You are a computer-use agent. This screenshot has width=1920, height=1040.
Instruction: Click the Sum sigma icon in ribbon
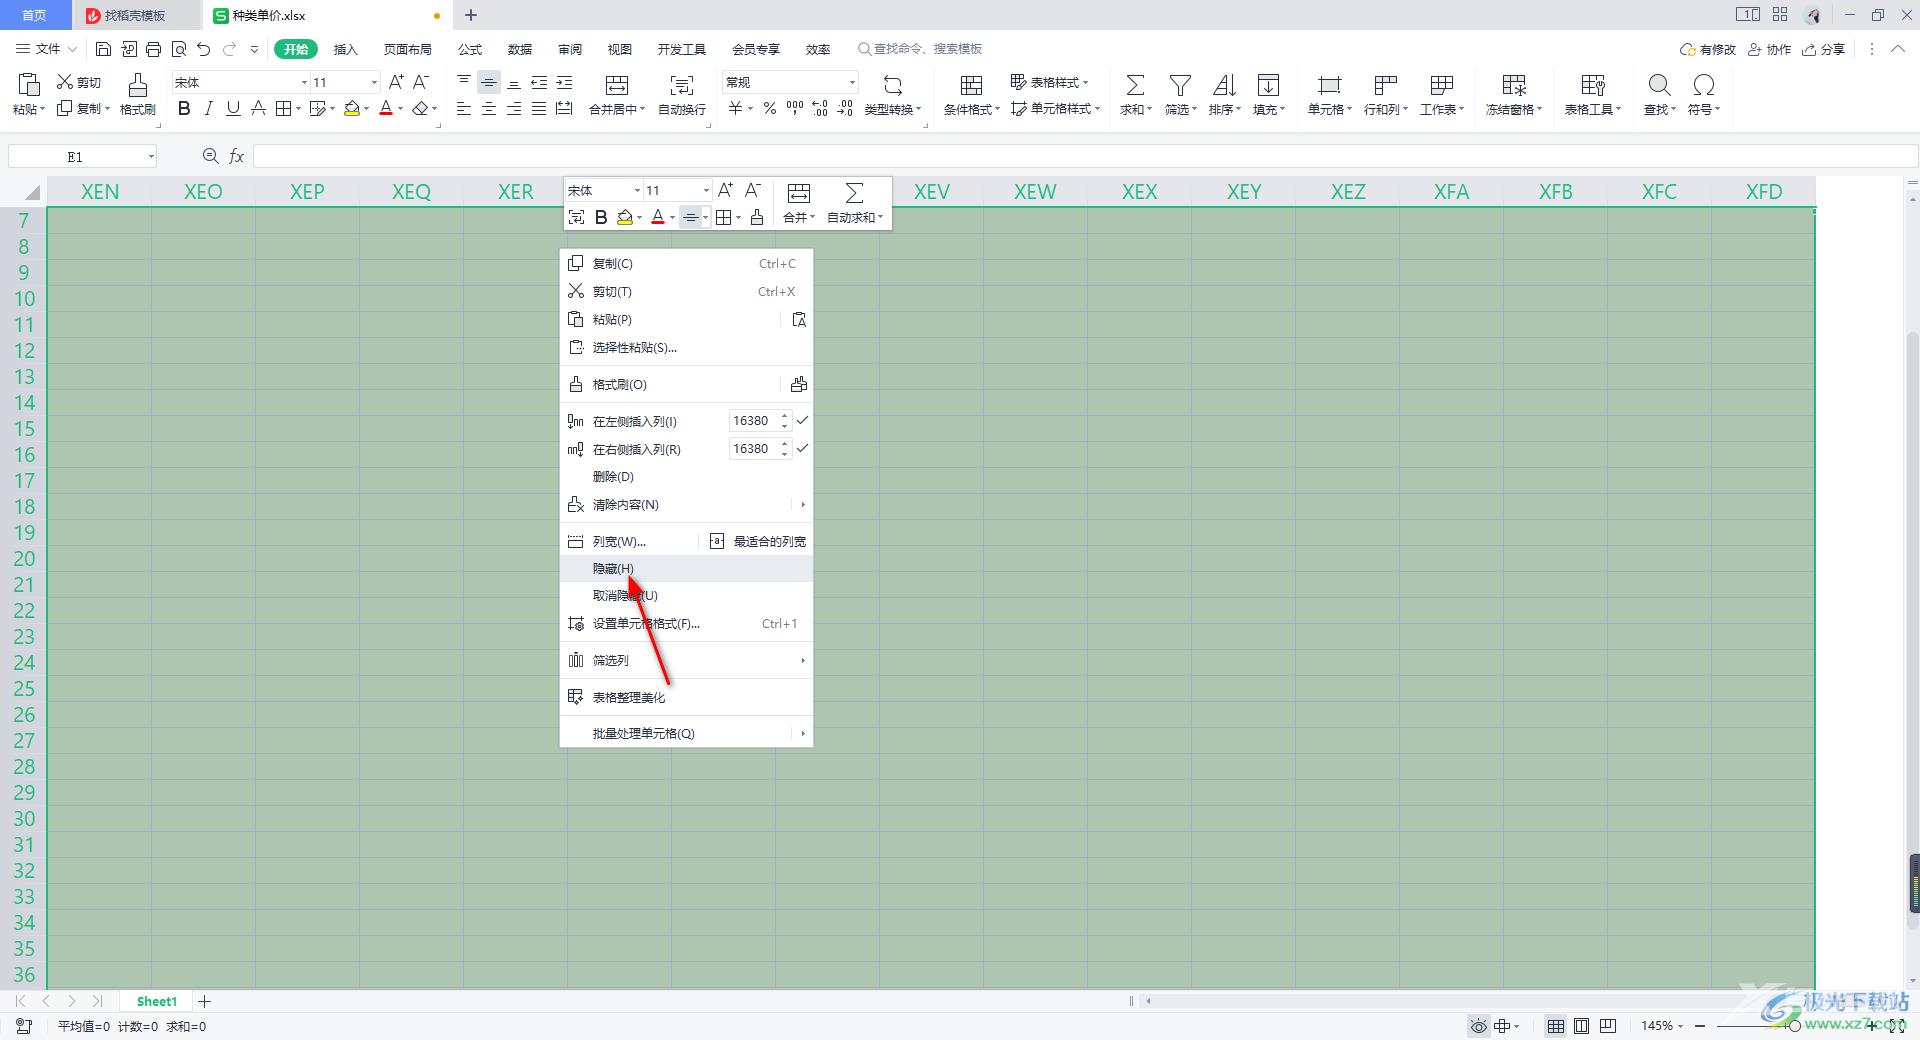coord(1135,84)
